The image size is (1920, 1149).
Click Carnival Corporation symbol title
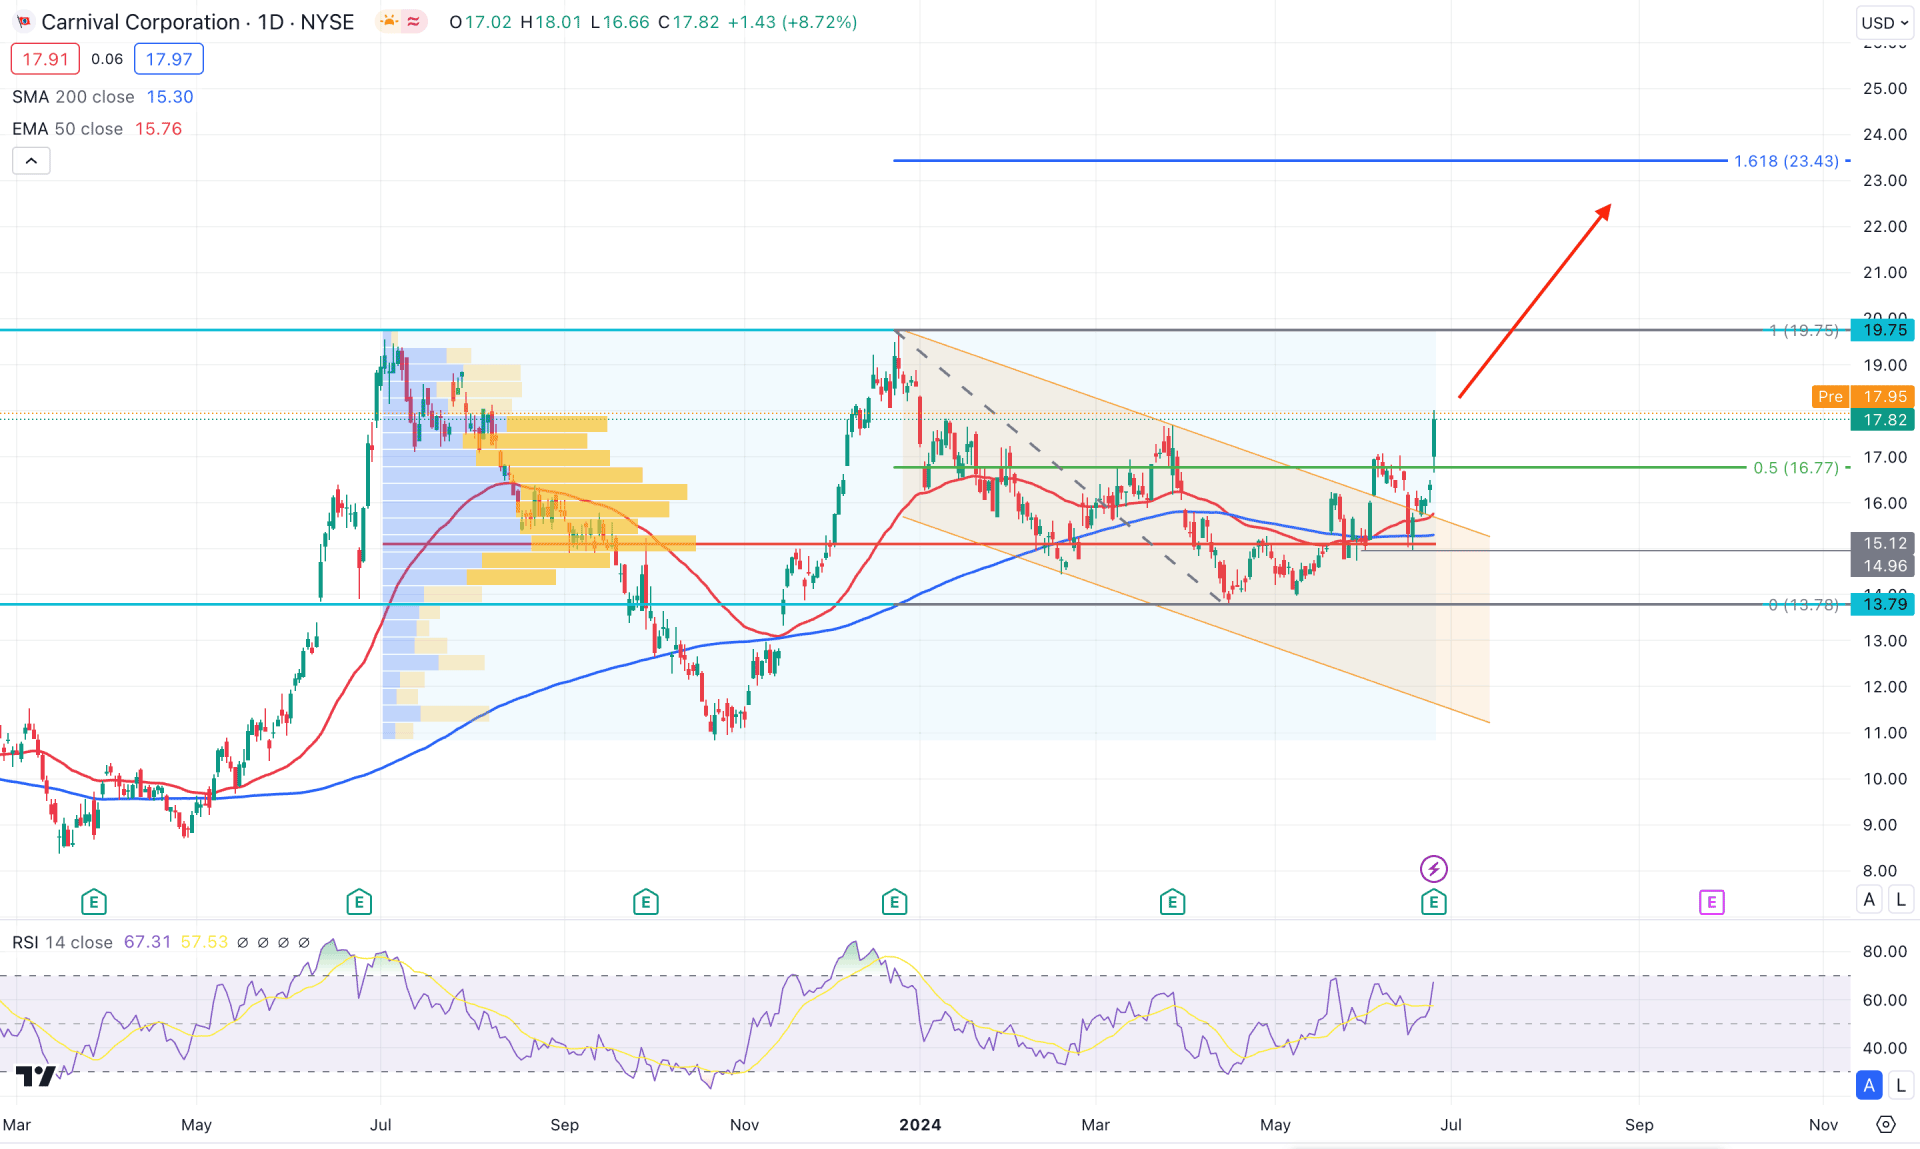click(x=140, y=22)
